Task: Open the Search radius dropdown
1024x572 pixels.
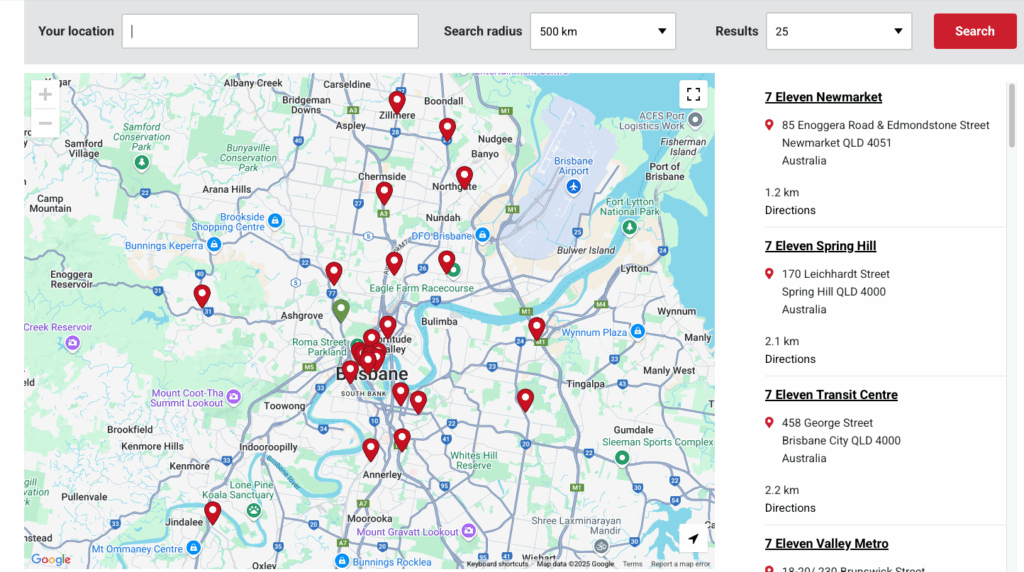Action: pos(602,31)
